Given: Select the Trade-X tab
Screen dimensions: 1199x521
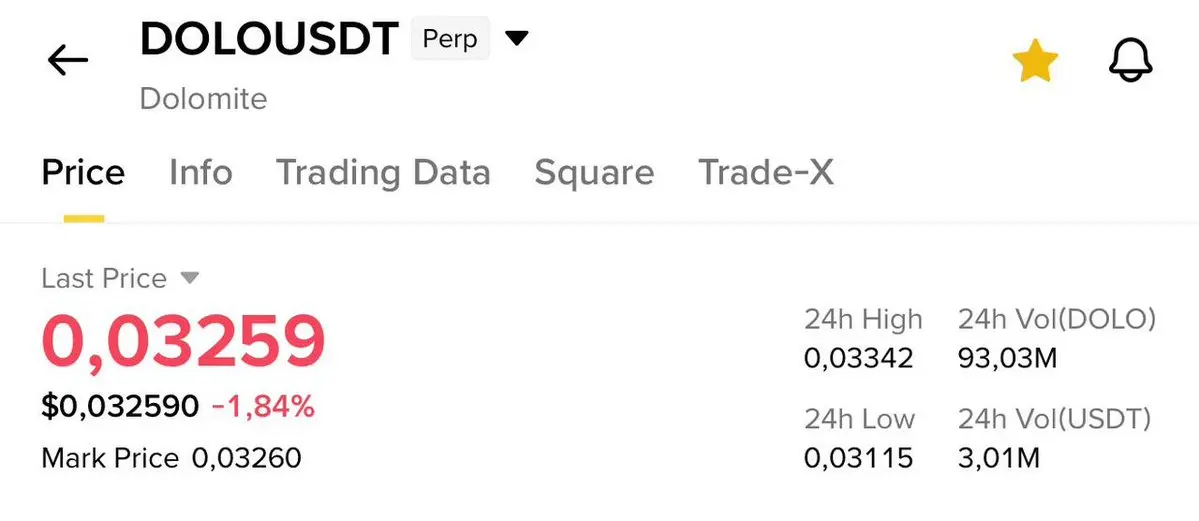Looking at the screenshot, I should point(765,173).
